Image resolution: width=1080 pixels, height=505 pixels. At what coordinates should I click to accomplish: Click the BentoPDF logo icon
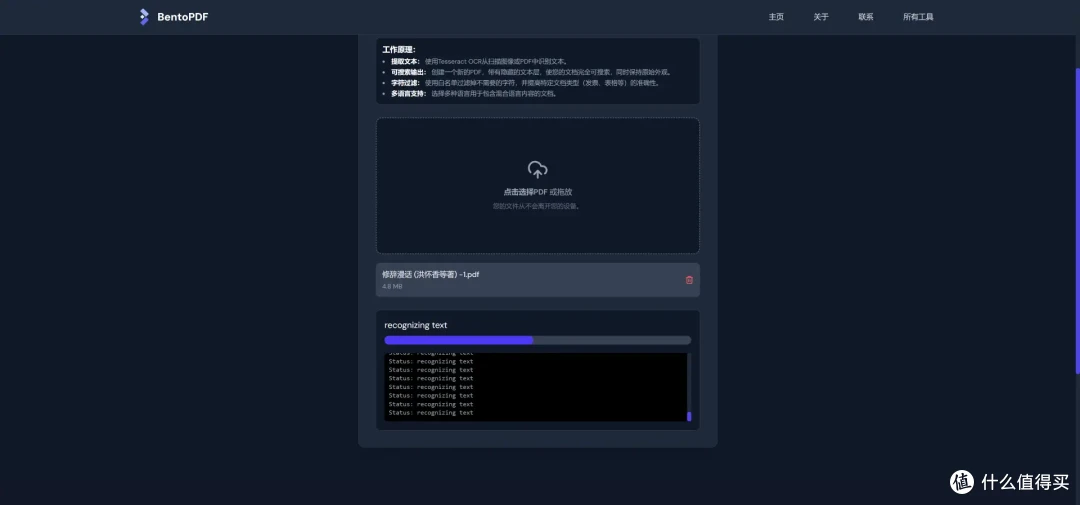[144, 17]
